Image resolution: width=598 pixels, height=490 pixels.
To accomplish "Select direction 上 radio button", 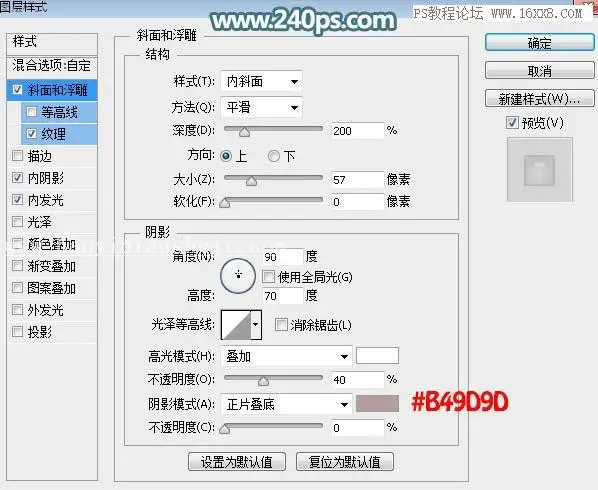I will pyautogui.click(x=226, y=156).
